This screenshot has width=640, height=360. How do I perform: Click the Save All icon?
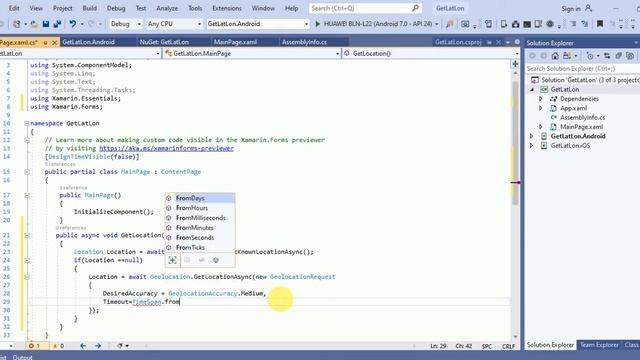pos(57,24)
